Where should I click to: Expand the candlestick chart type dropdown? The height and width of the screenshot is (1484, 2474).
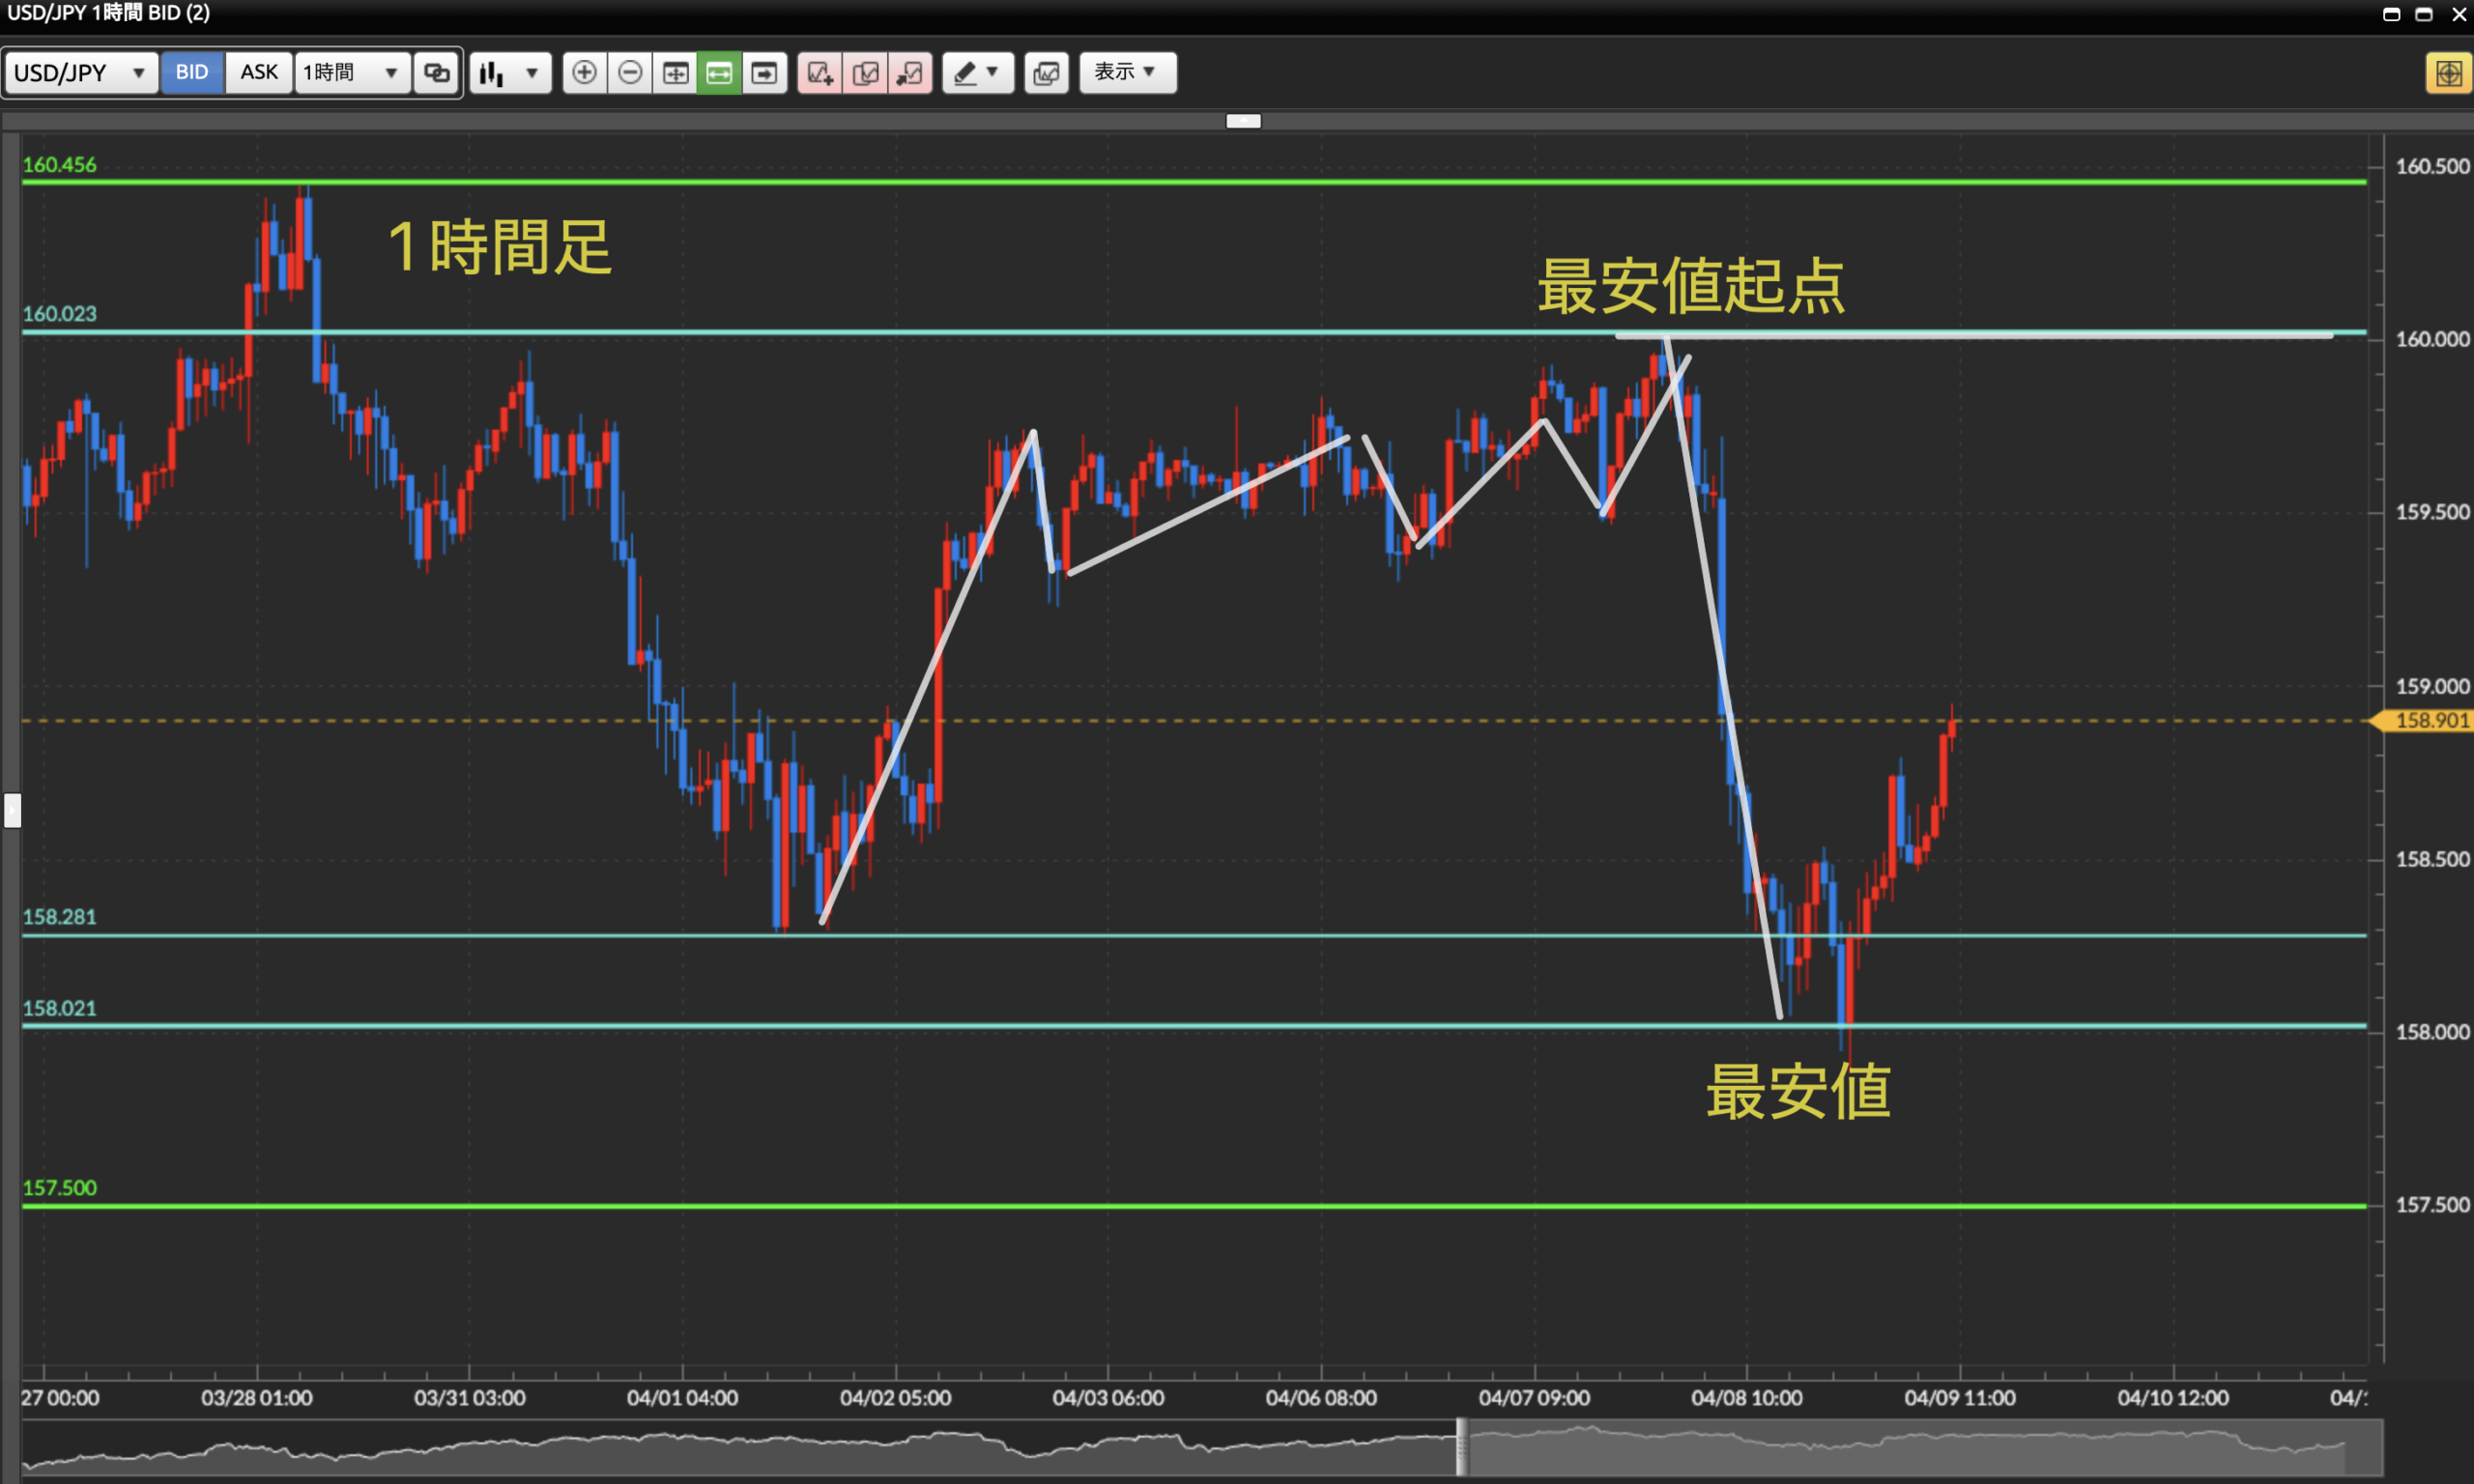(x=511, y=73)
